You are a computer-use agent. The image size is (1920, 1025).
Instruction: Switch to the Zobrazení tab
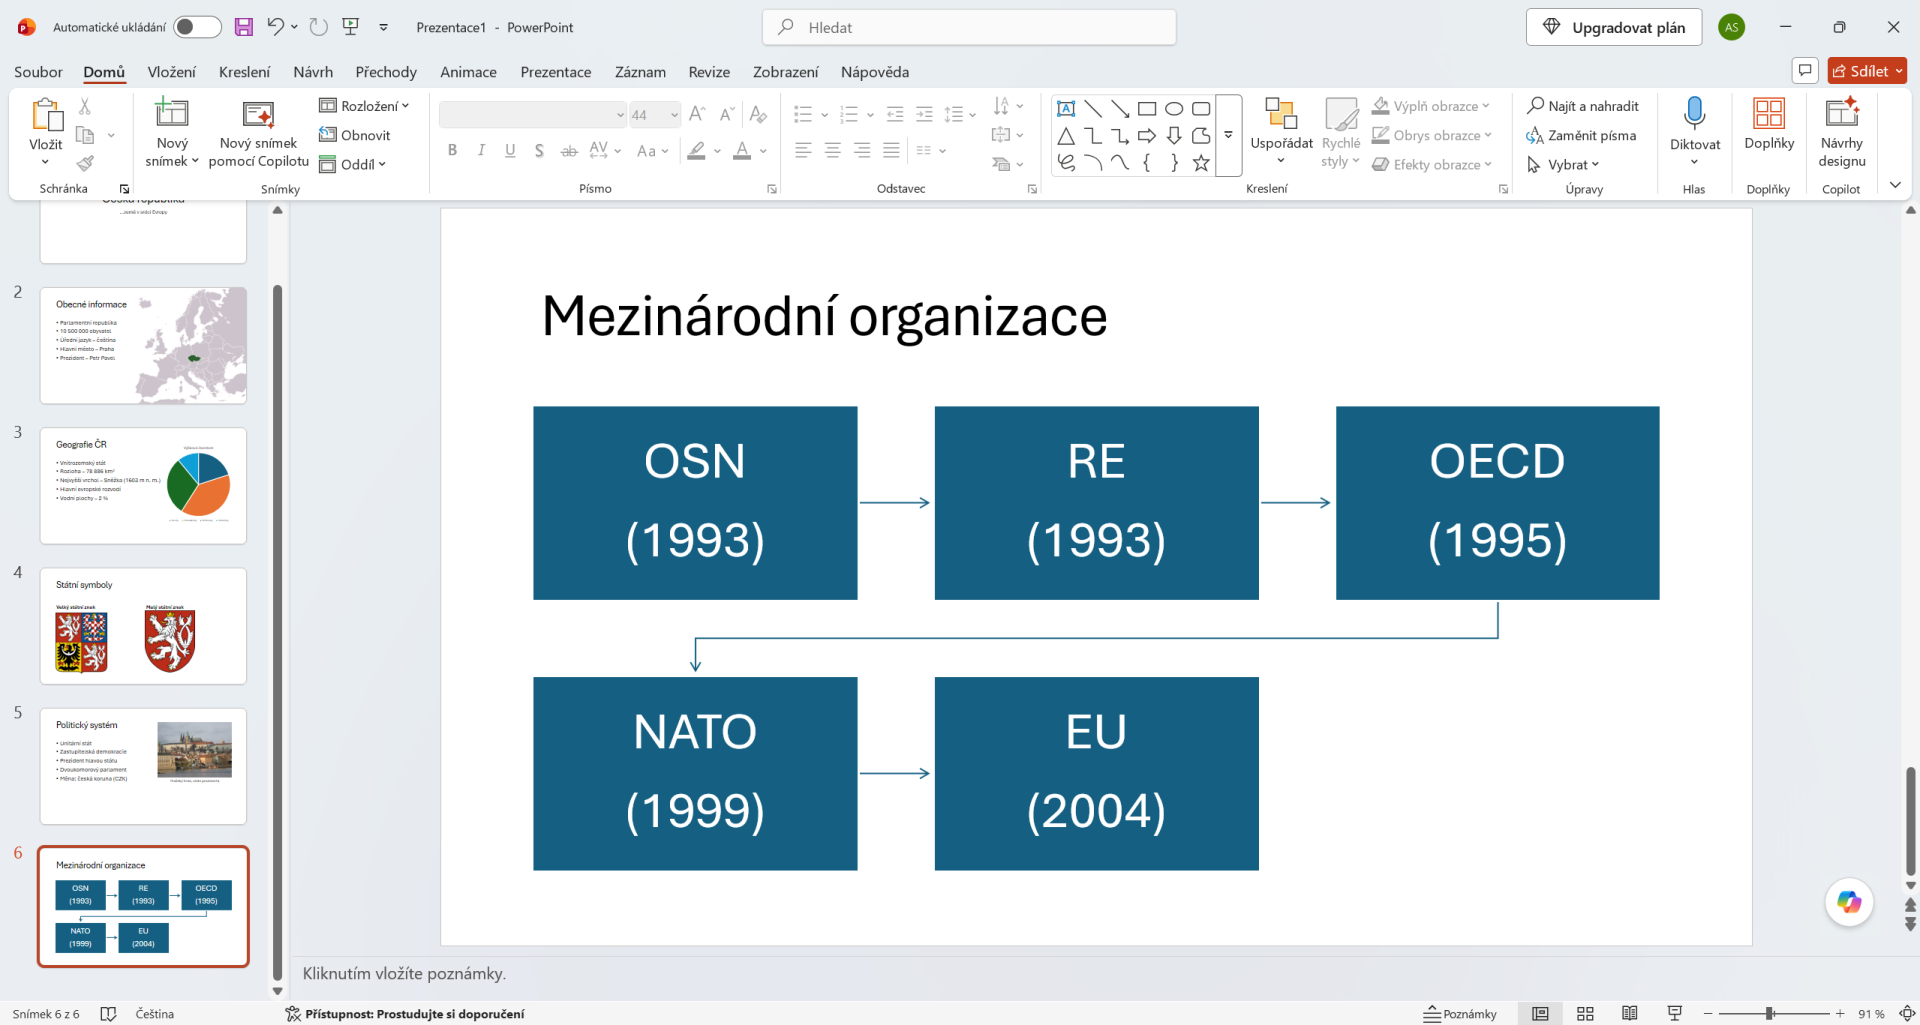785,72
